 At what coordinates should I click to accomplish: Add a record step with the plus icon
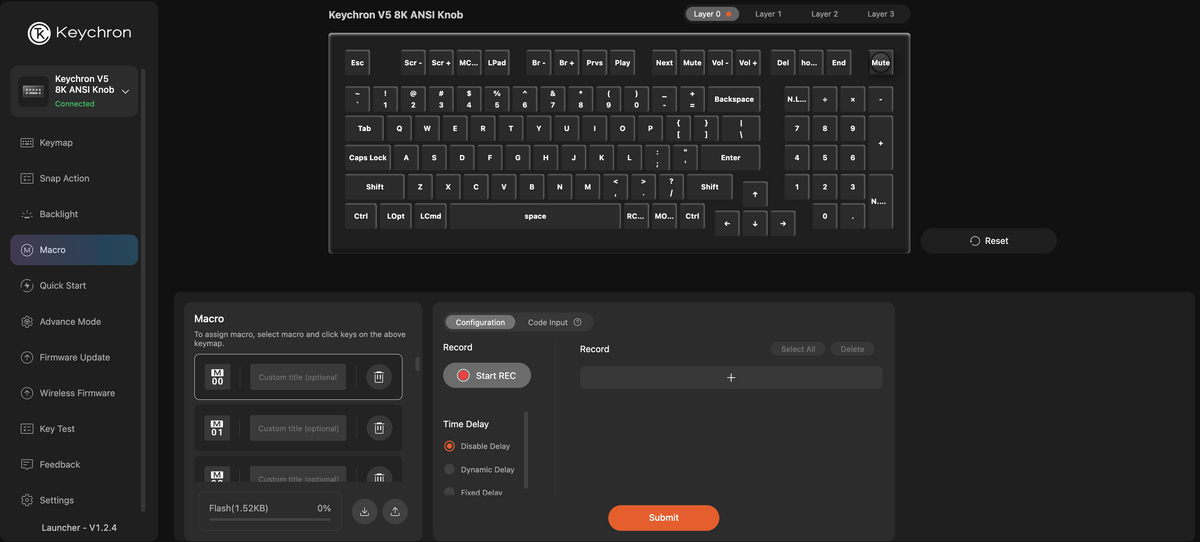(x=731, y=377)
